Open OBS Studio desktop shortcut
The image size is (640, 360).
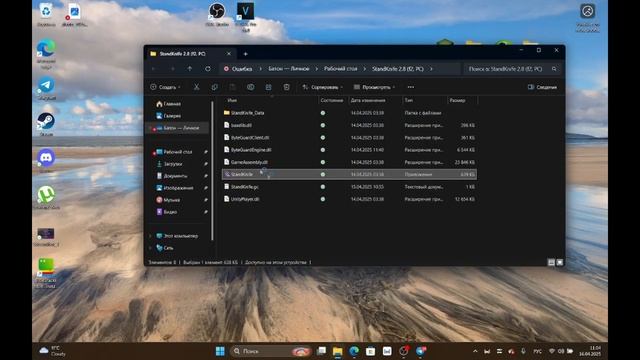[x=217, y=14]
